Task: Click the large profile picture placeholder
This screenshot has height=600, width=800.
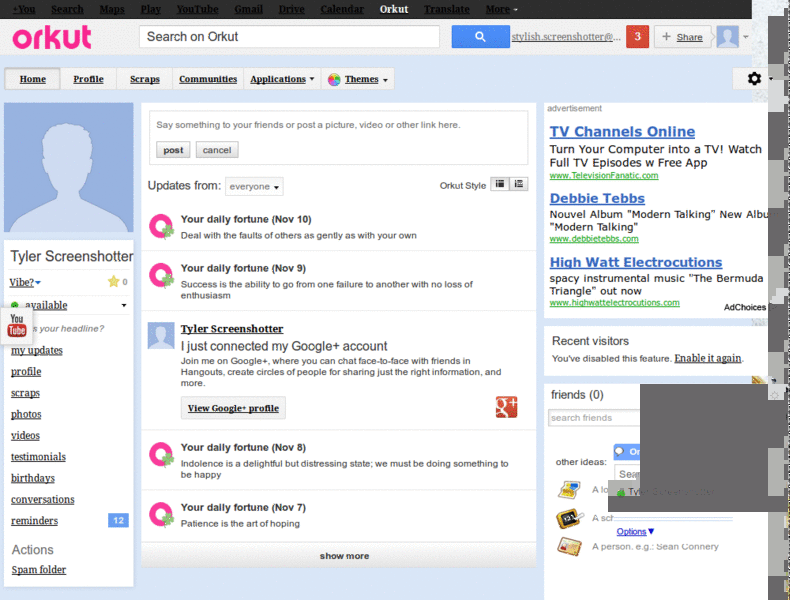Action: [x=69, y=167]
